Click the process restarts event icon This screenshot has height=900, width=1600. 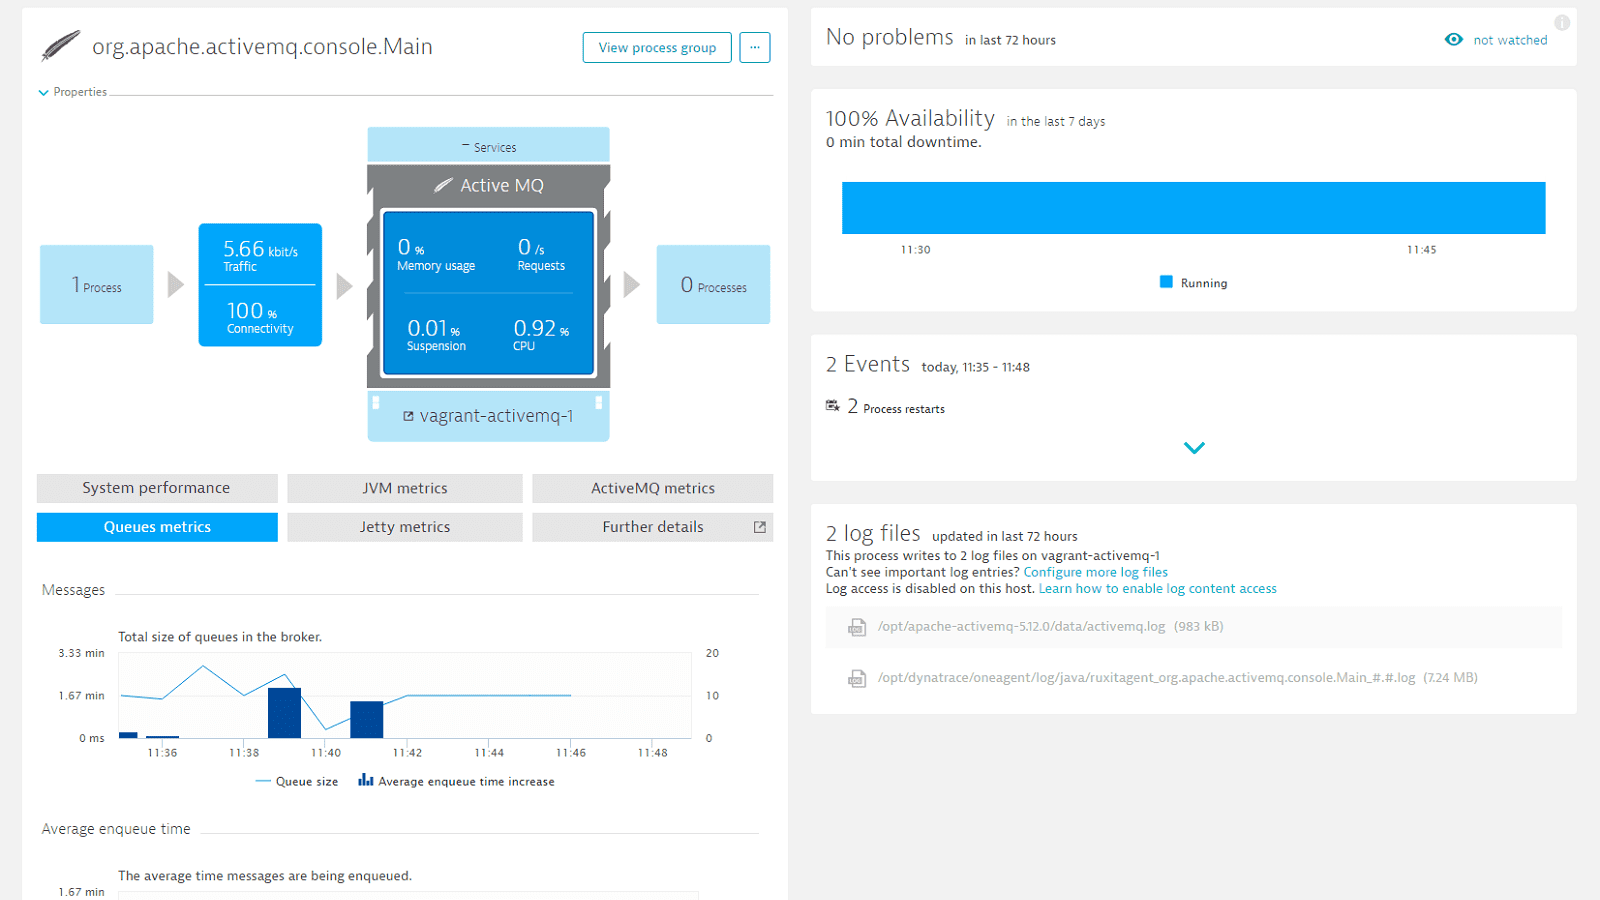(x=832, y=406)
